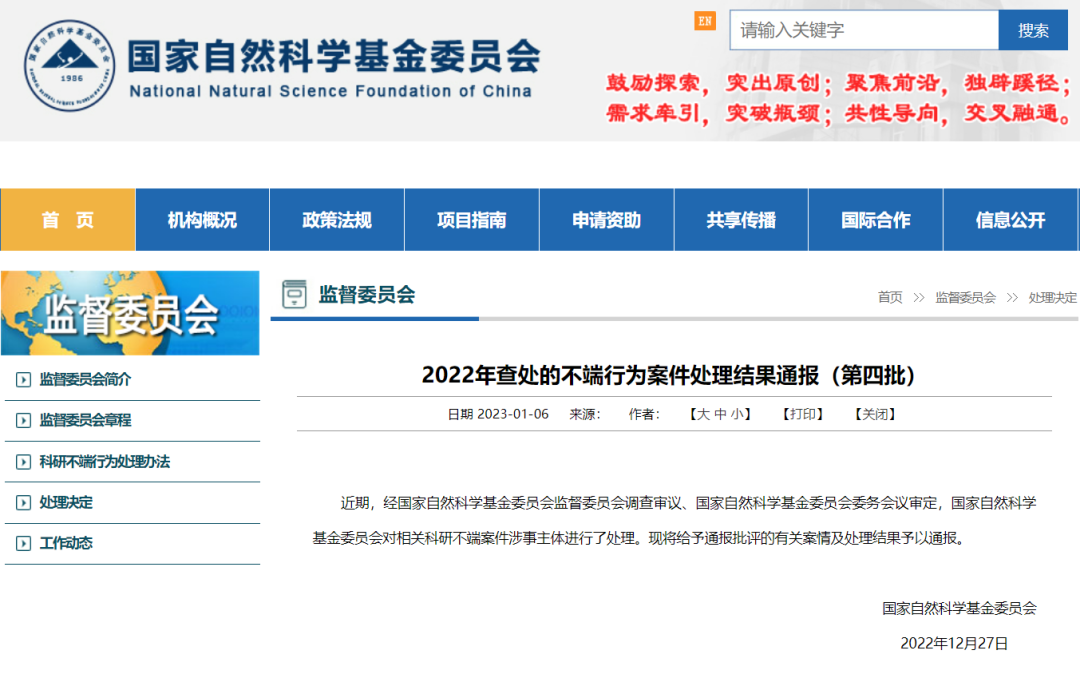Click the 【打印】 print link
This screenshot has height=686, width=1080.
pyautogui.click(x=804, y=414)
